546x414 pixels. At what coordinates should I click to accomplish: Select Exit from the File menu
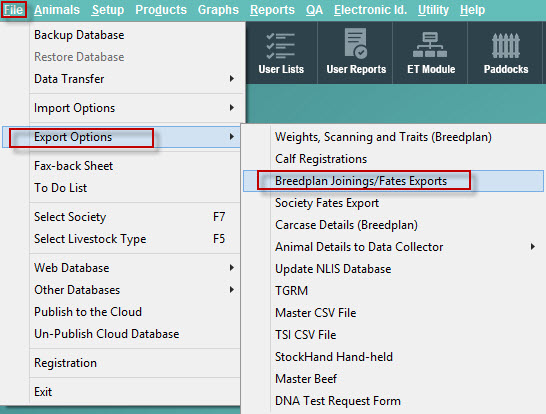(43, 392)
